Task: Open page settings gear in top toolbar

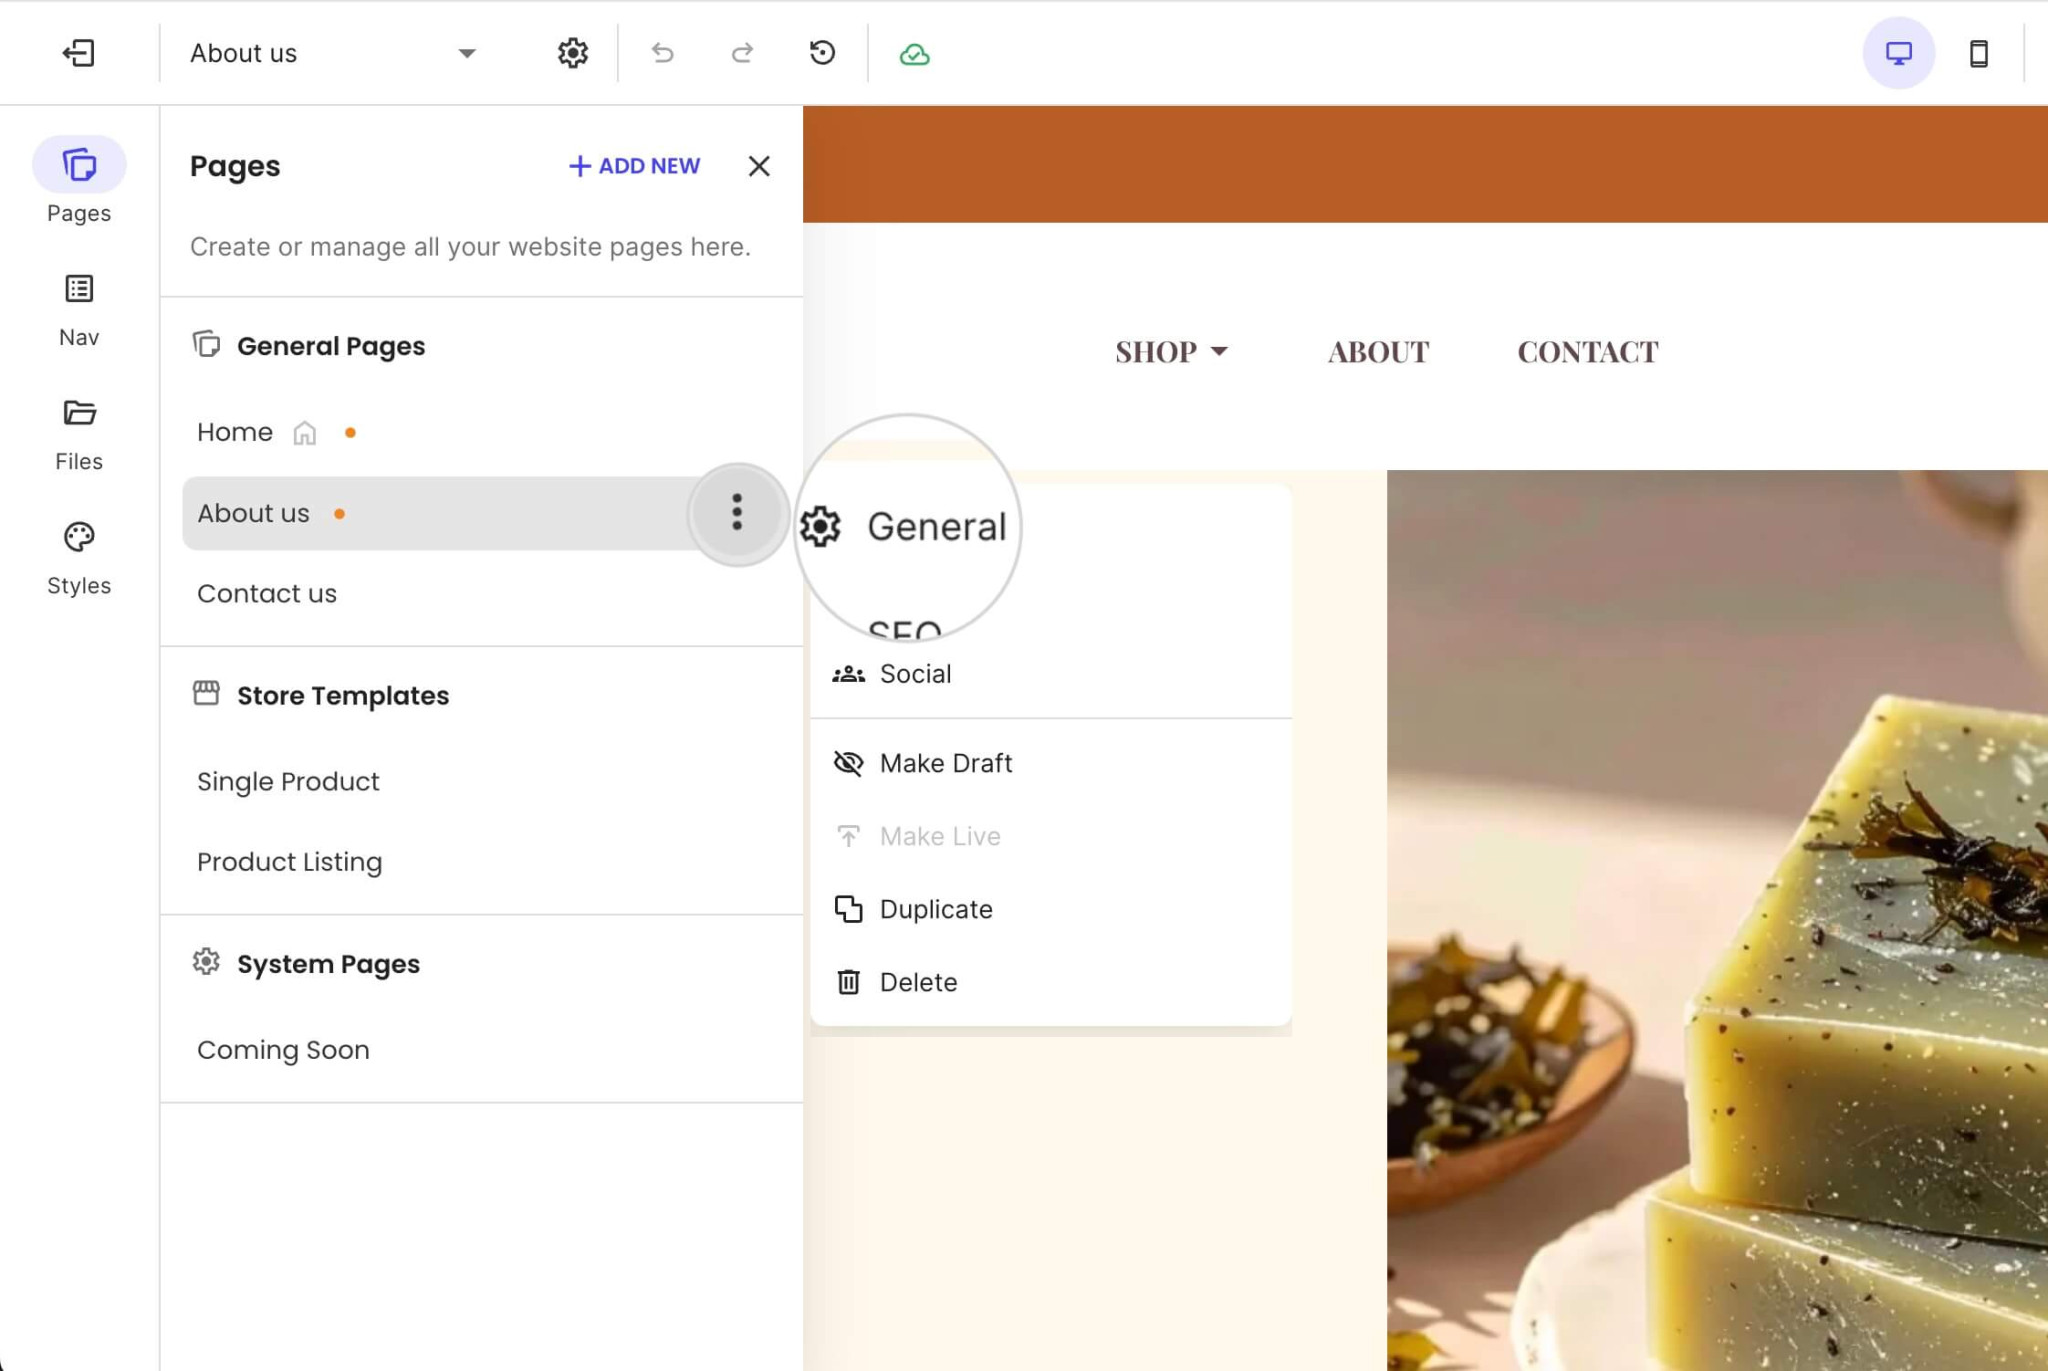Action: pyautogui.click(x=573, y=53)
